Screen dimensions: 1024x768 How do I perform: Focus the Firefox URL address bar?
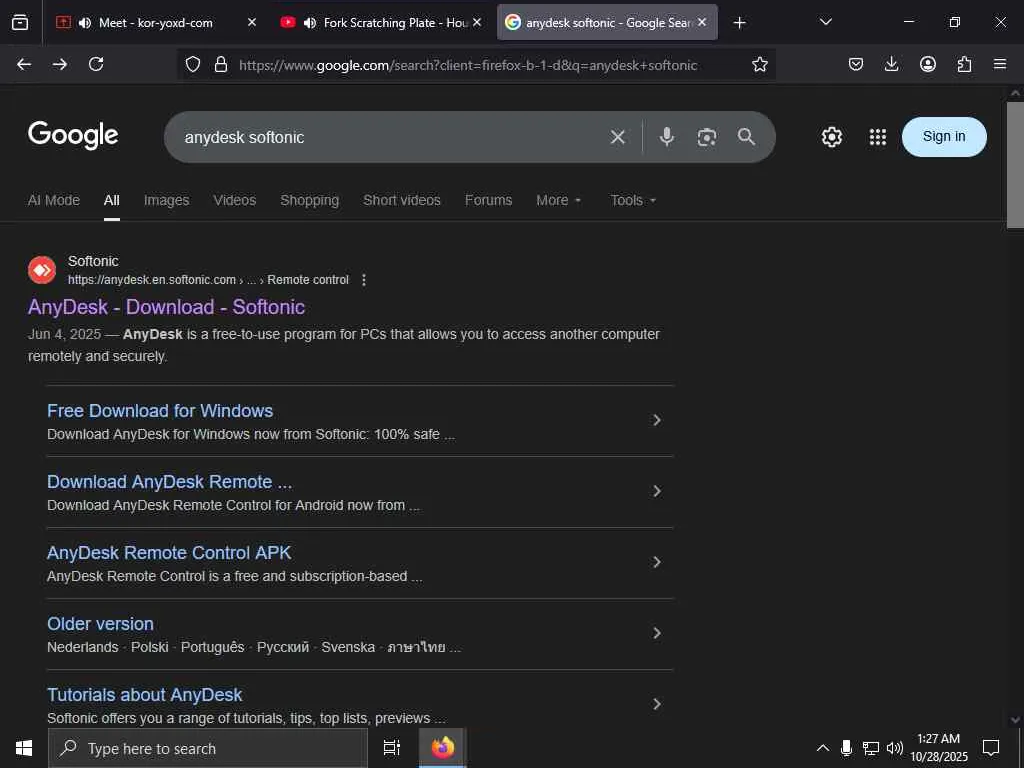coord(468,65)
